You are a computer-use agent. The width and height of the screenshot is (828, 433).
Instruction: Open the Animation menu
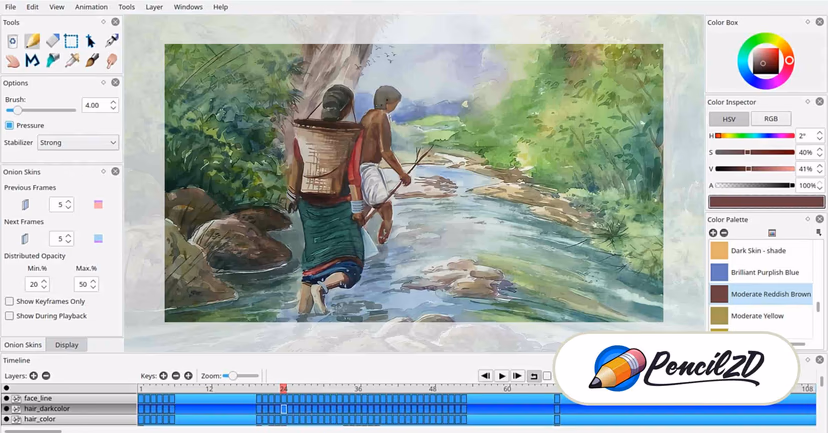point(91,7)
